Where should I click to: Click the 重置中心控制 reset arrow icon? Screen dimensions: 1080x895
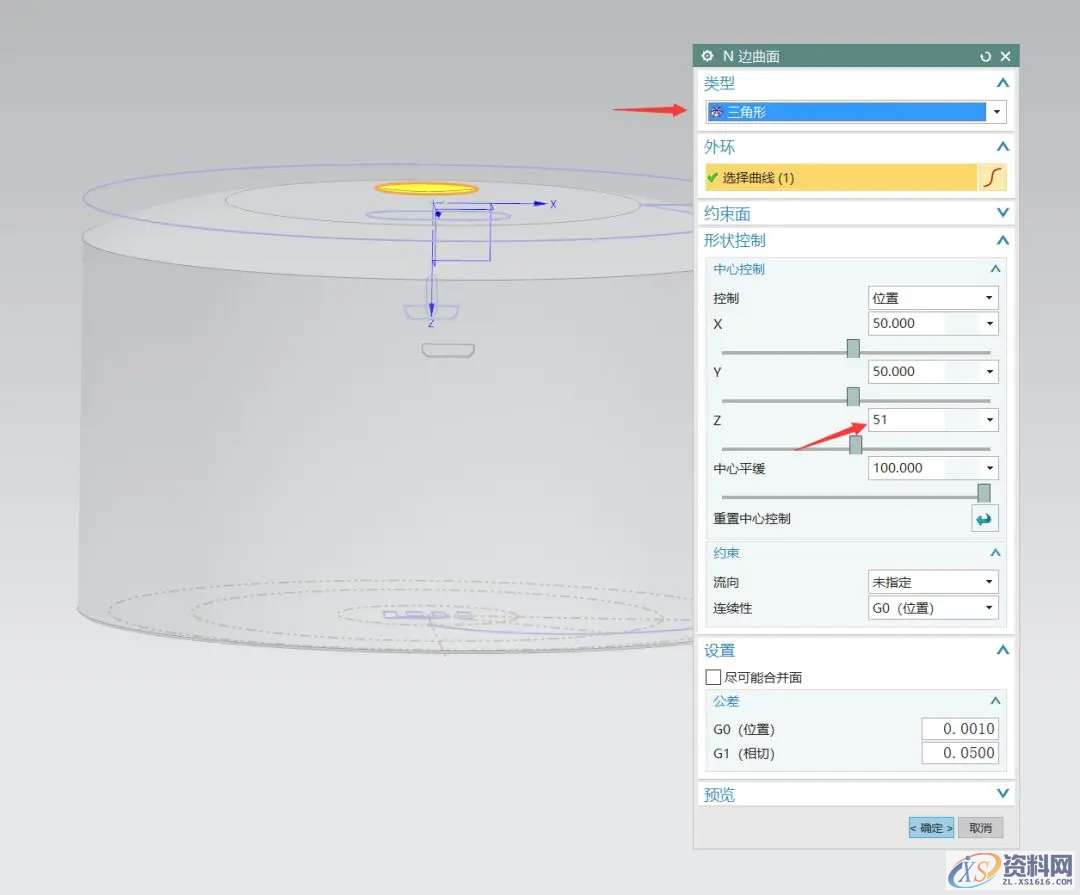[984, 519]
